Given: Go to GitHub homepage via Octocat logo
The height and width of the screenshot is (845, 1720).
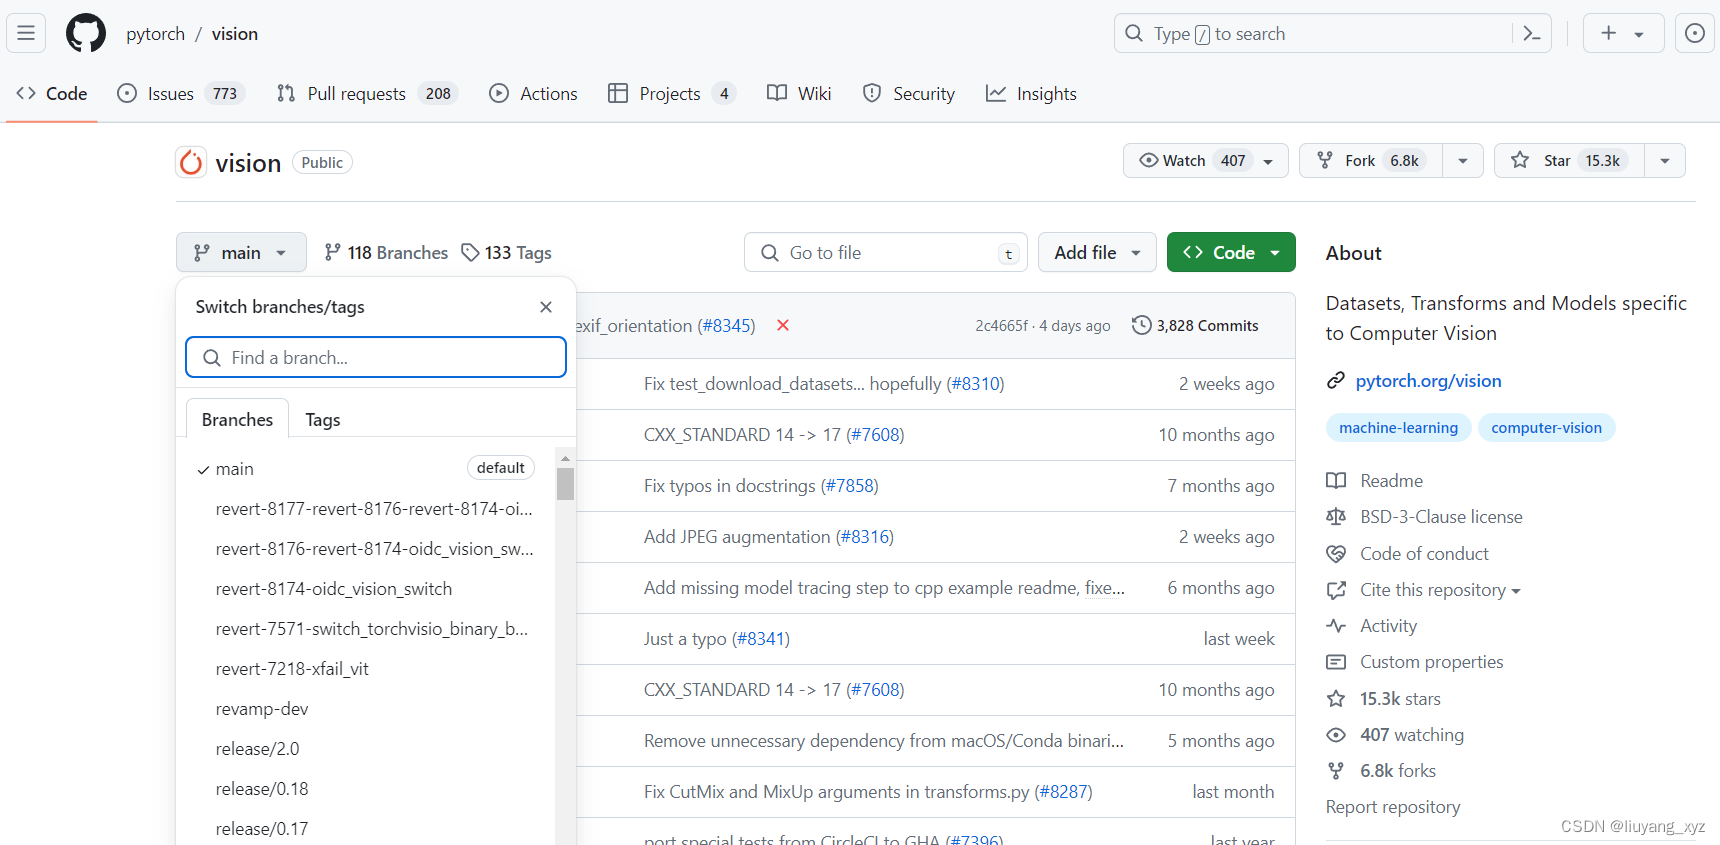Looking at the screenshot, I should pos(86,33).
